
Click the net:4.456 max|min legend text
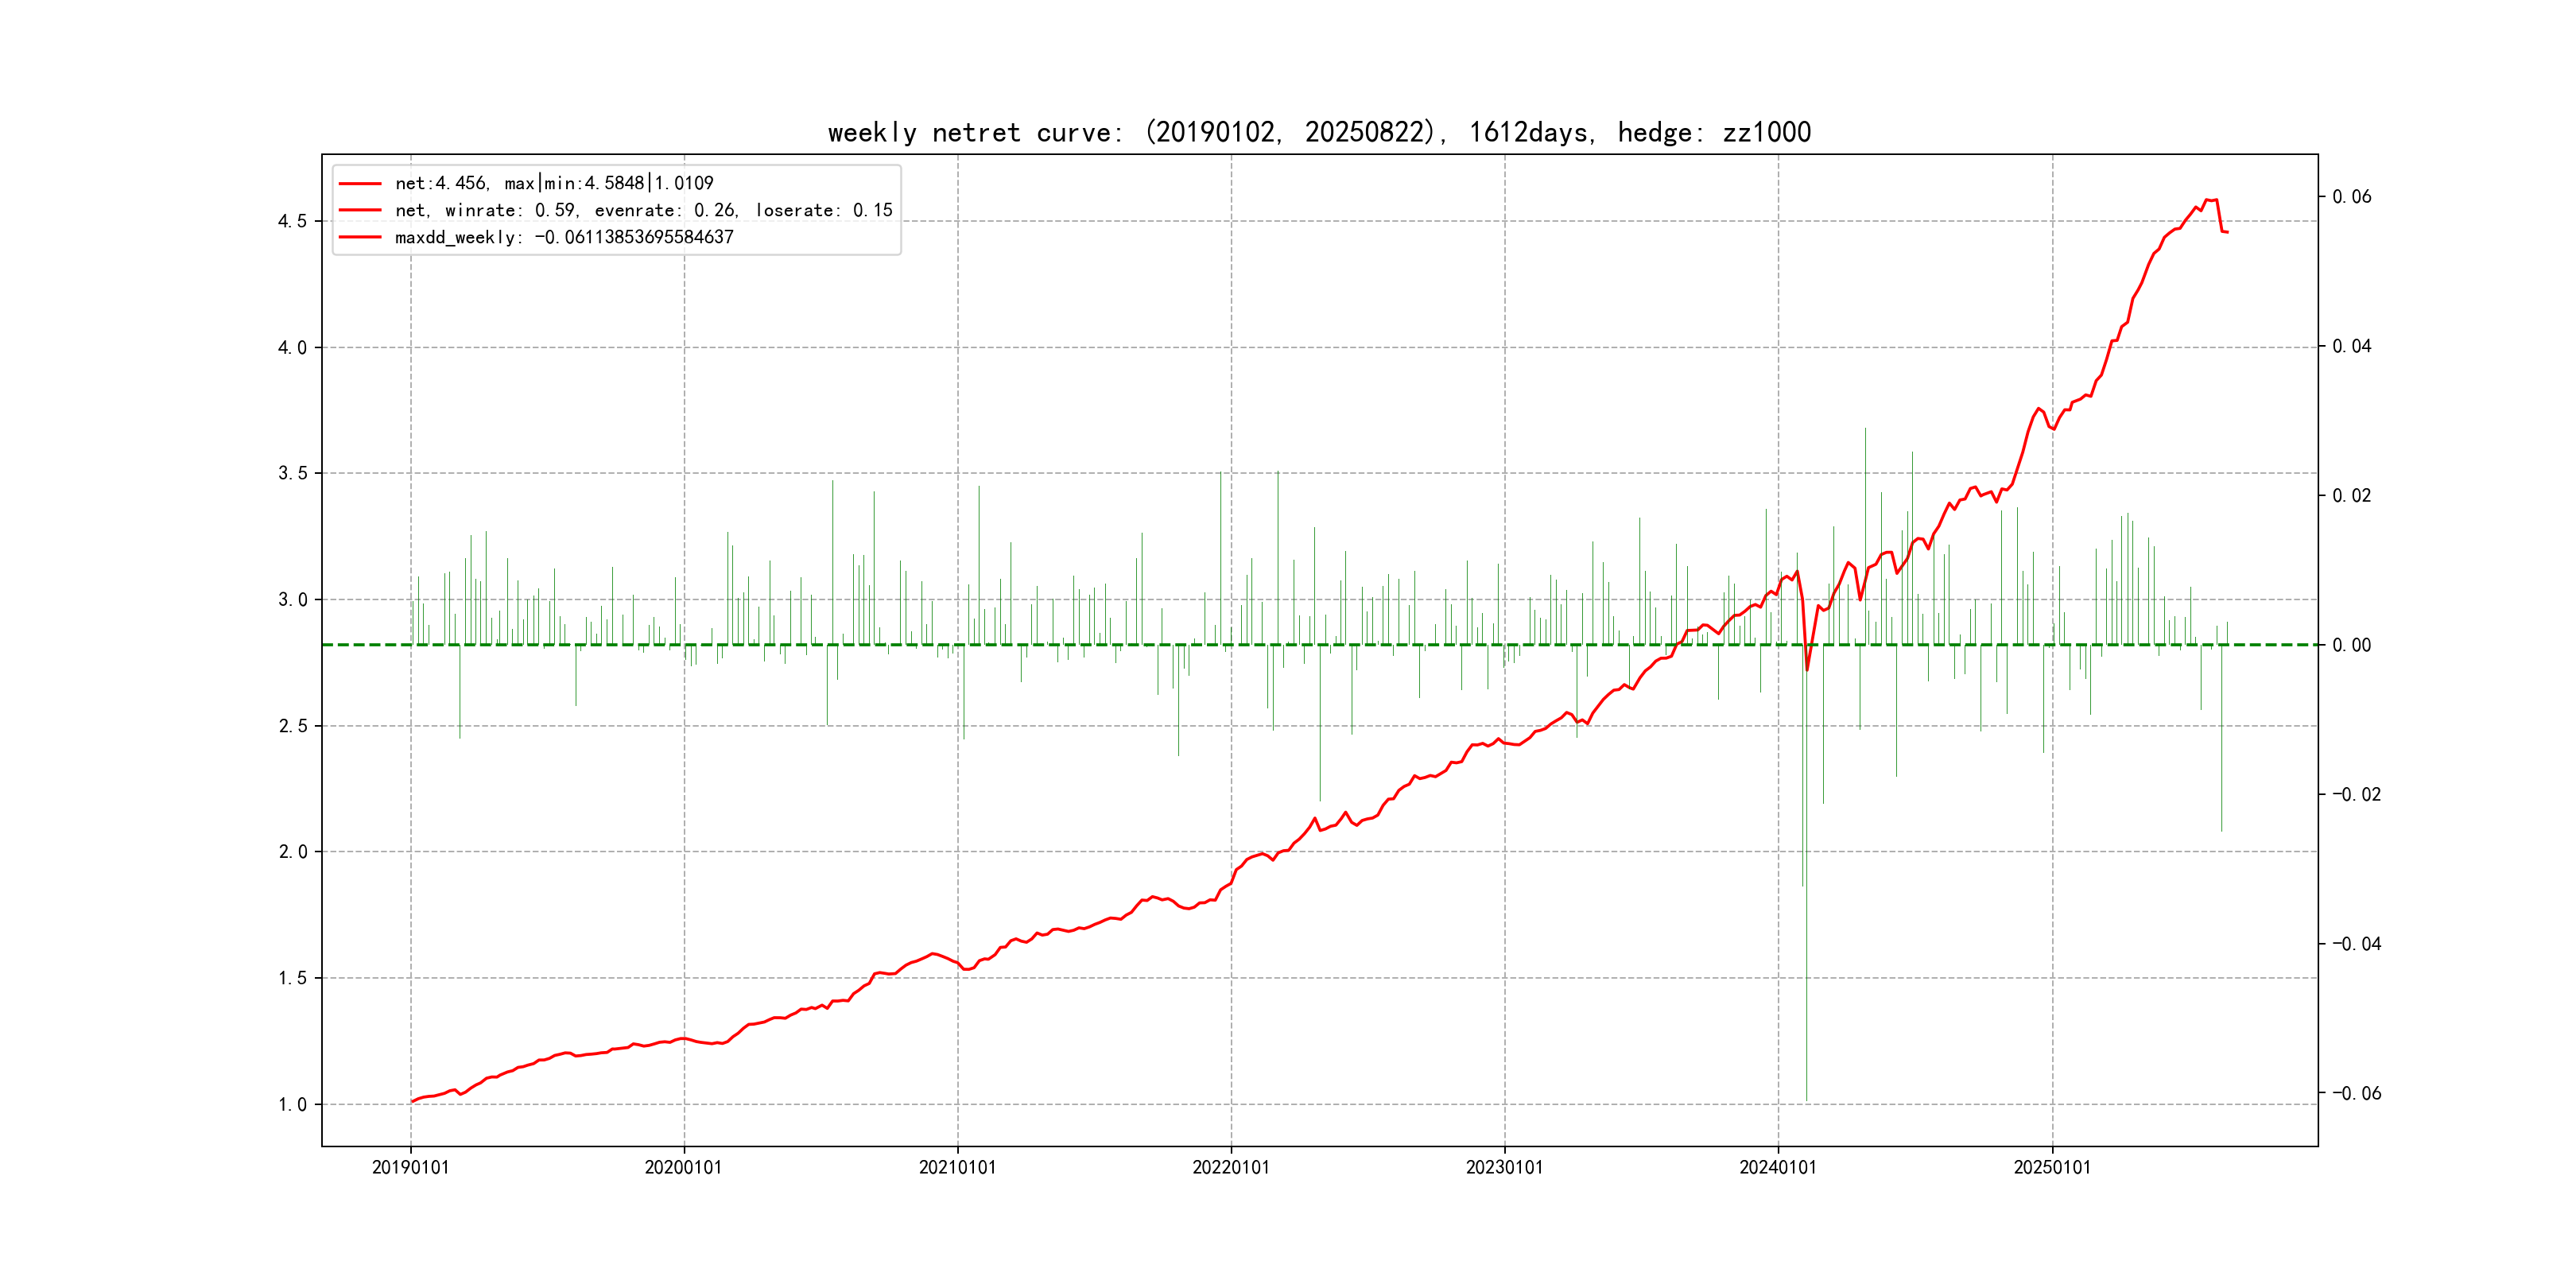pos(554,183)
